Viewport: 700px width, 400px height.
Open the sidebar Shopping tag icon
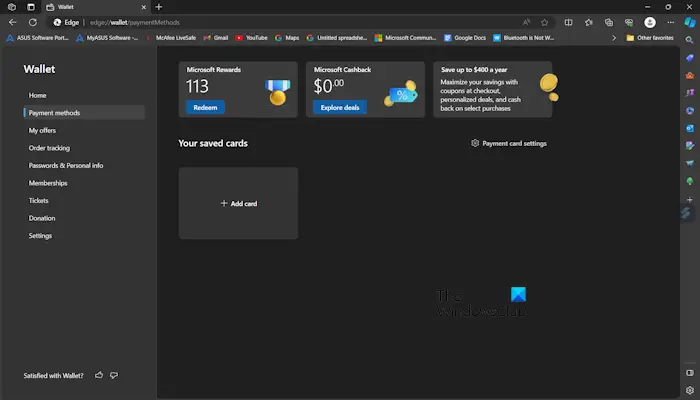click(690, 58)
